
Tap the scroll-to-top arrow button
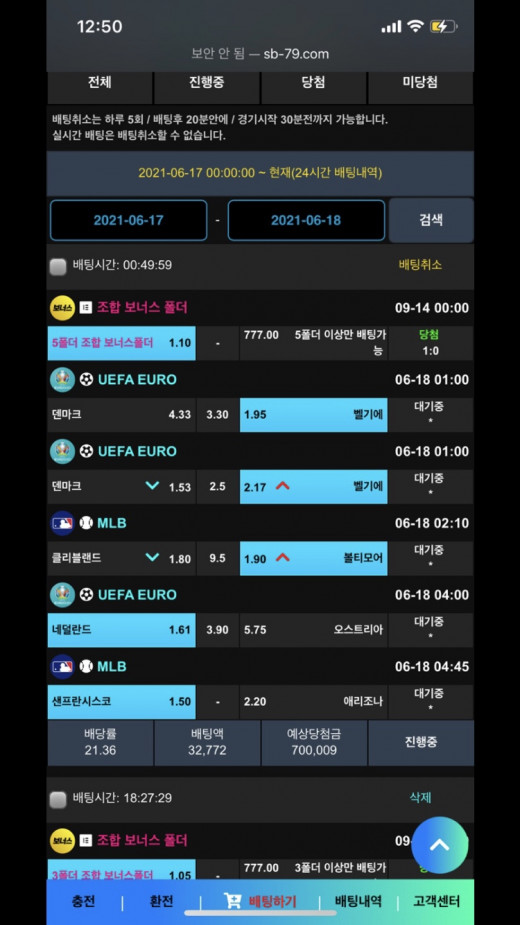tap(439, 845)
